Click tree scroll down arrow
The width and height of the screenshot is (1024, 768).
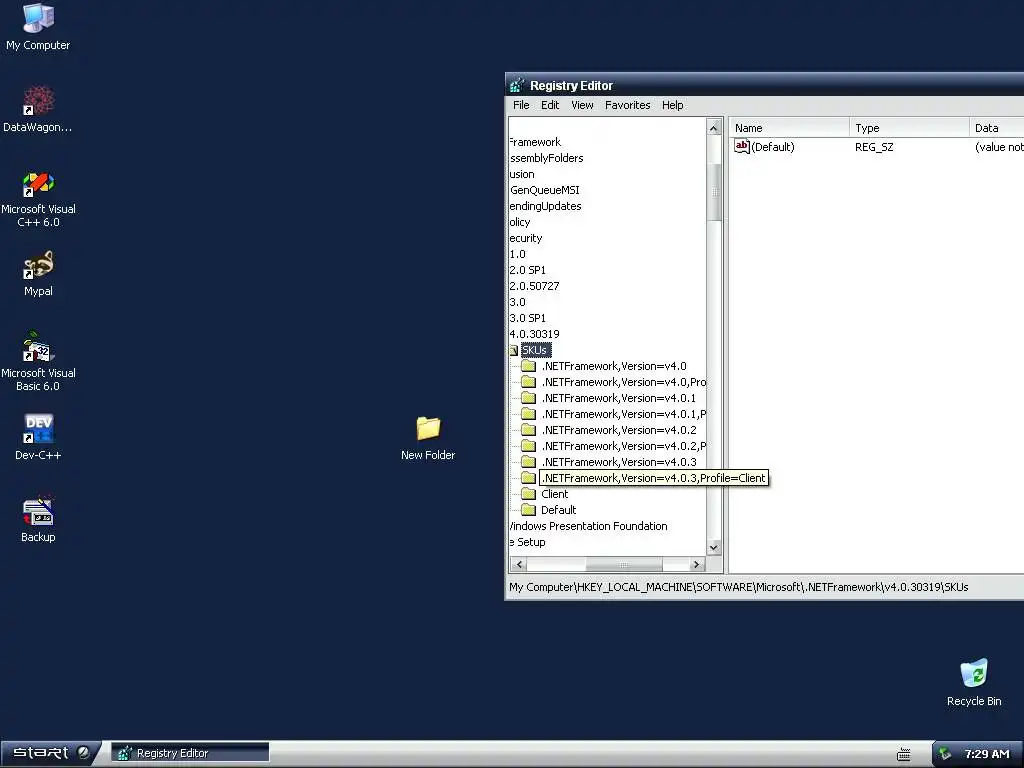click(714, 547)
